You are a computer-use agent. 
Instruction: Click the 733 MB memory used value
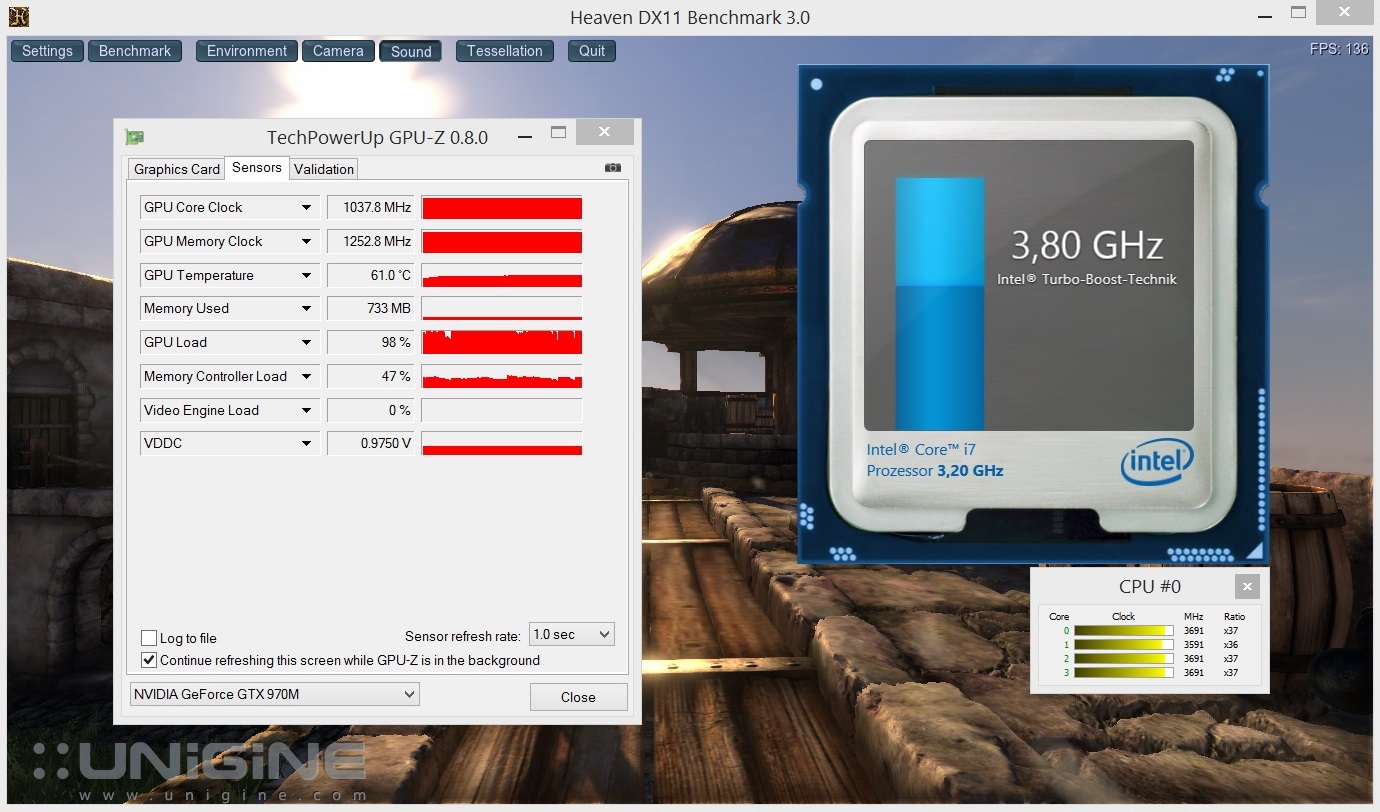coord(371,308)
